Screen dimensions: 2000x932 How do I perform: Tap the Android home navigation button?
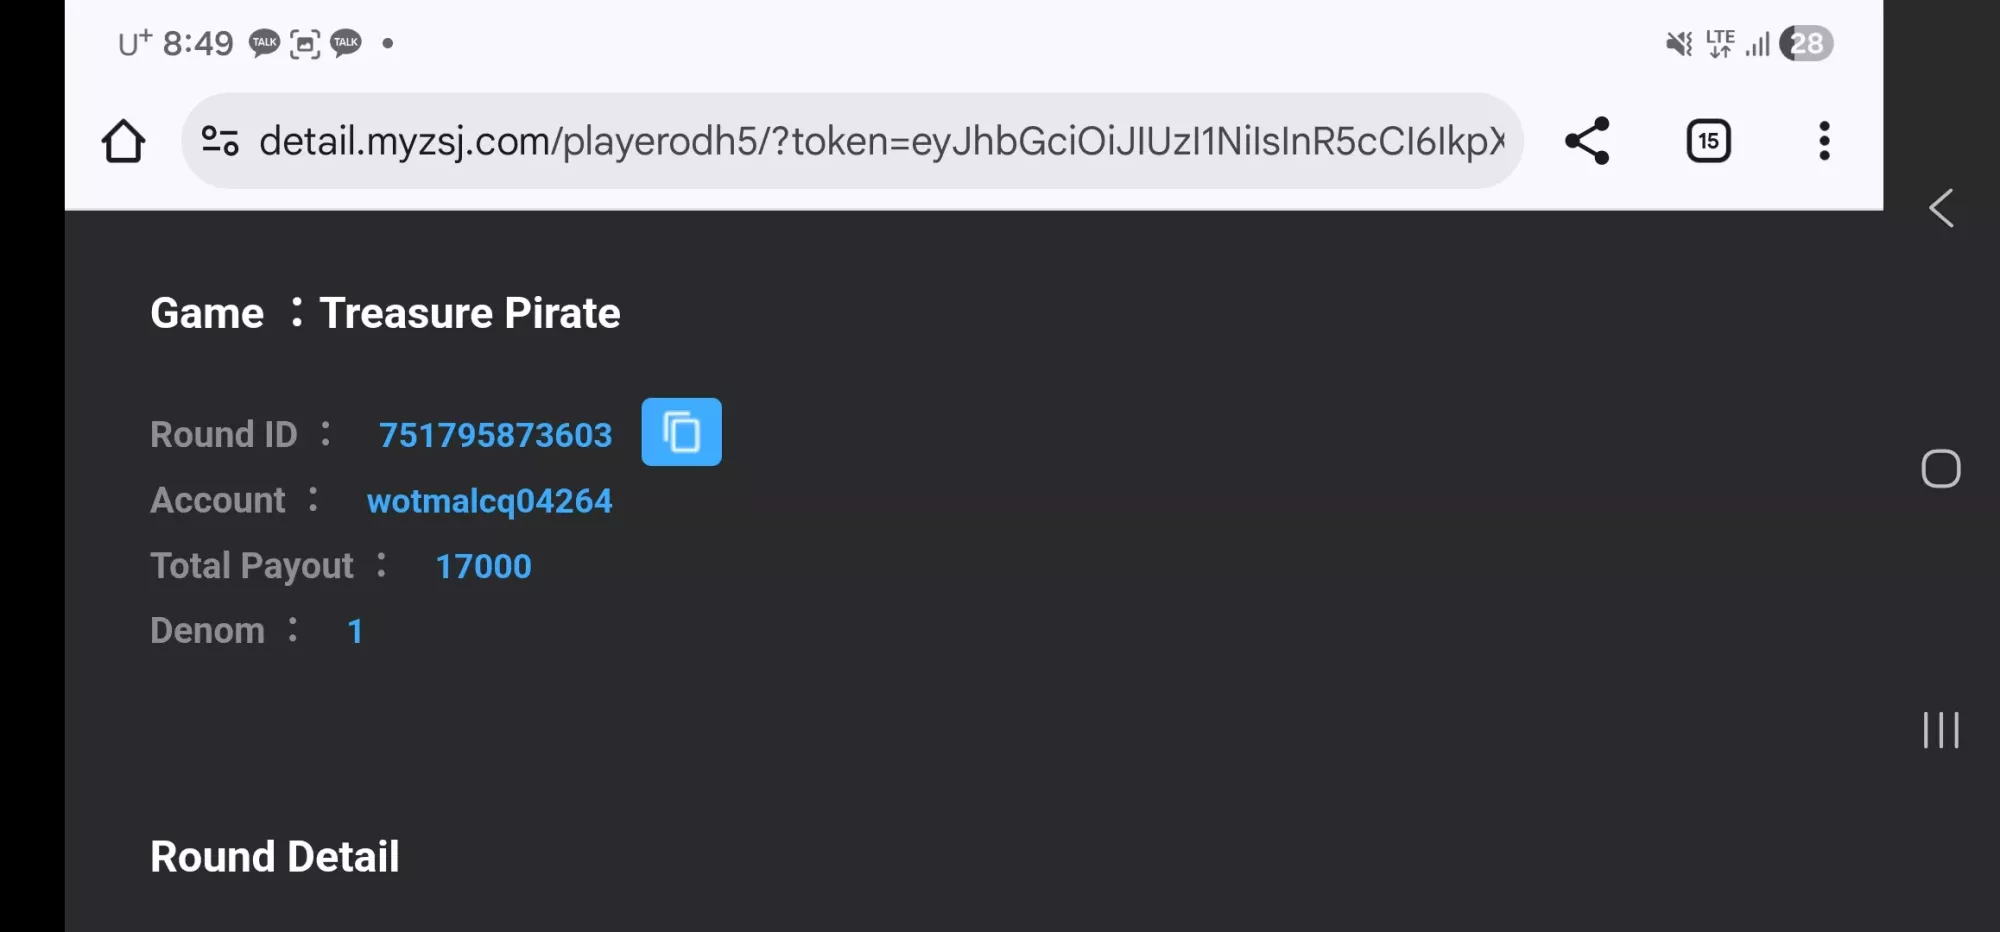(x=1941, y=468)
